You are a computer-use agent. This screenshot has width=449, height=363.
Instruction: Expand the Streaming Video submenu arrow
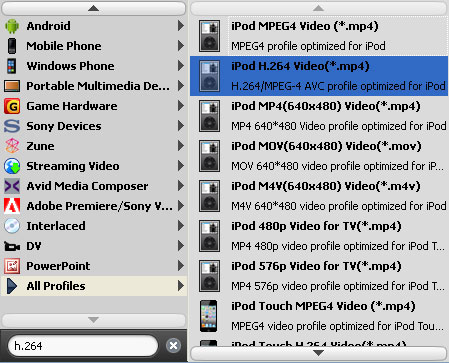coord(181,166)
